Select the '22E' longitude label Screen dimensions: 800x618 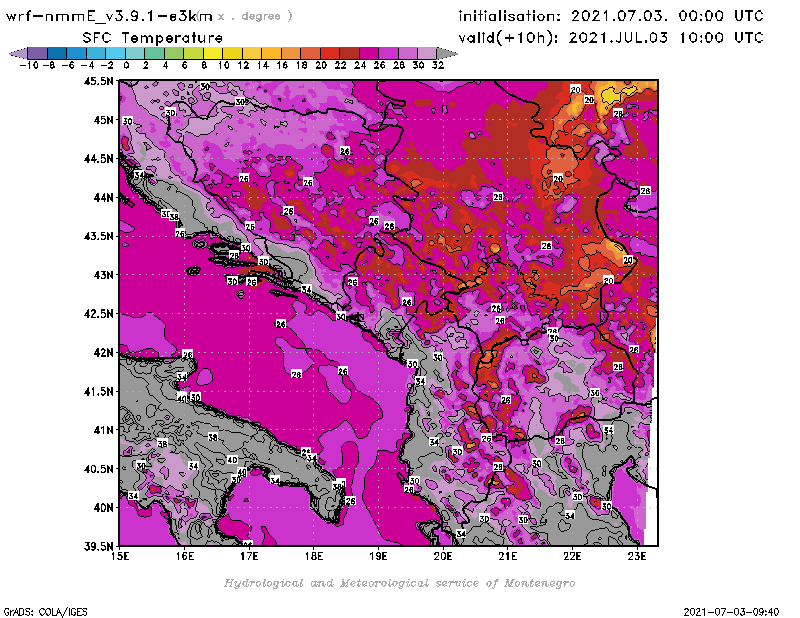click(572, 556)
